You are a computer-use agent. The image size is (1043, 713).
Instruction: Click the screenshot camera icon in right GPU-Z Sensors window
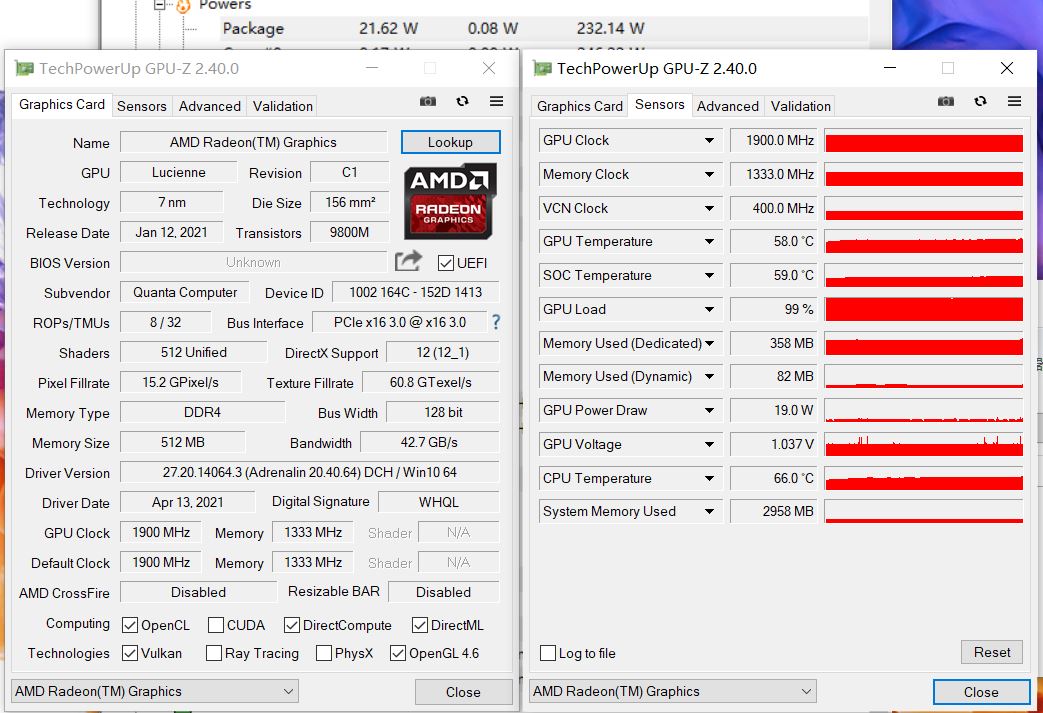tap(946, 102)
